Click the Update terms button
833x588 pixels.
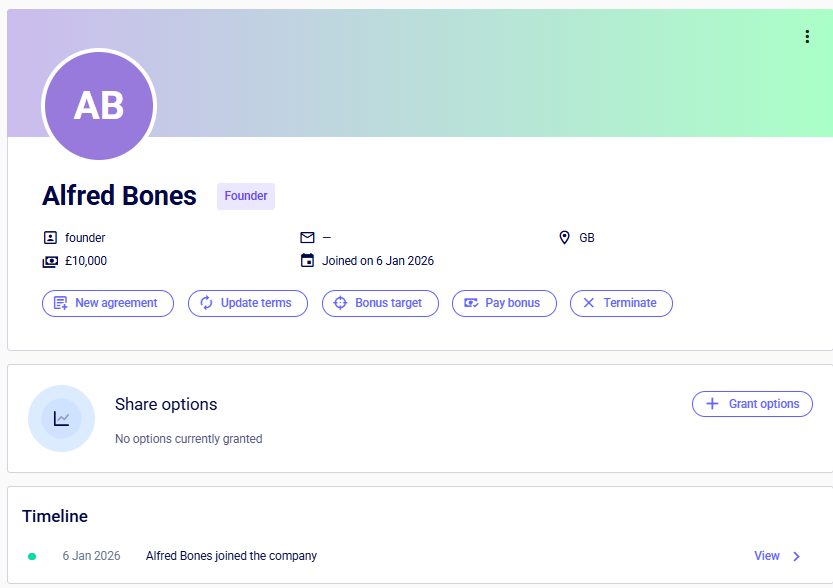(x=247, y=303)
